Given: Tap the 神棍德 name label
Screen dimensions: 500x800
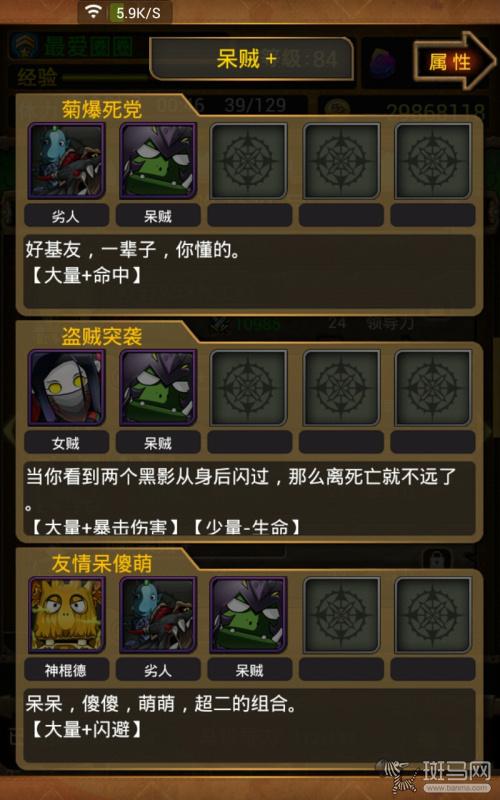Looking at the screenshot, I should [x=66, y=670].
